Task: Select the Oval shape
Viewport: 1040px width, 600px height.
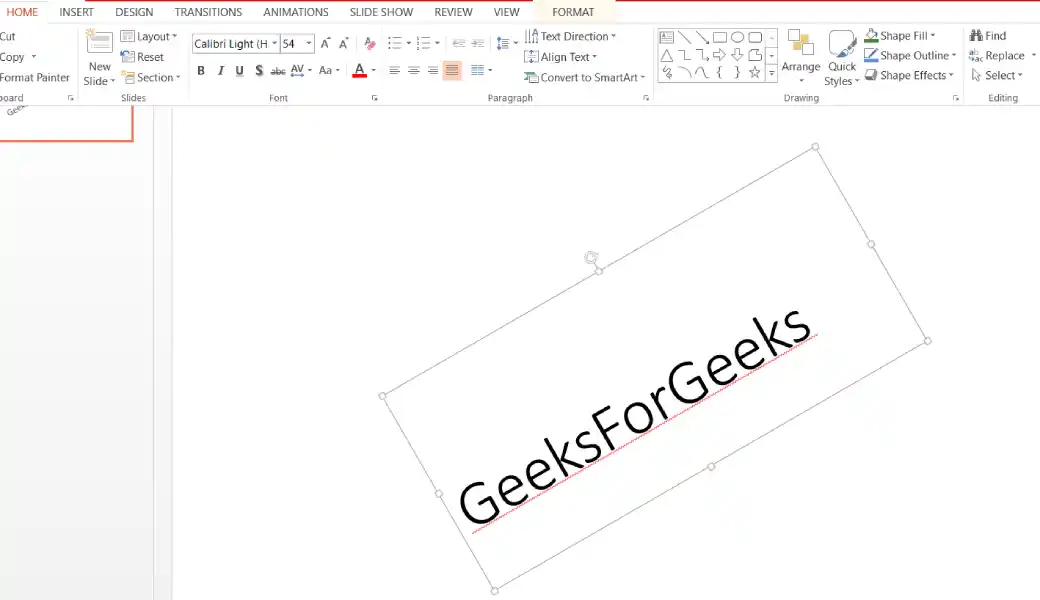Action: (737, 37)
